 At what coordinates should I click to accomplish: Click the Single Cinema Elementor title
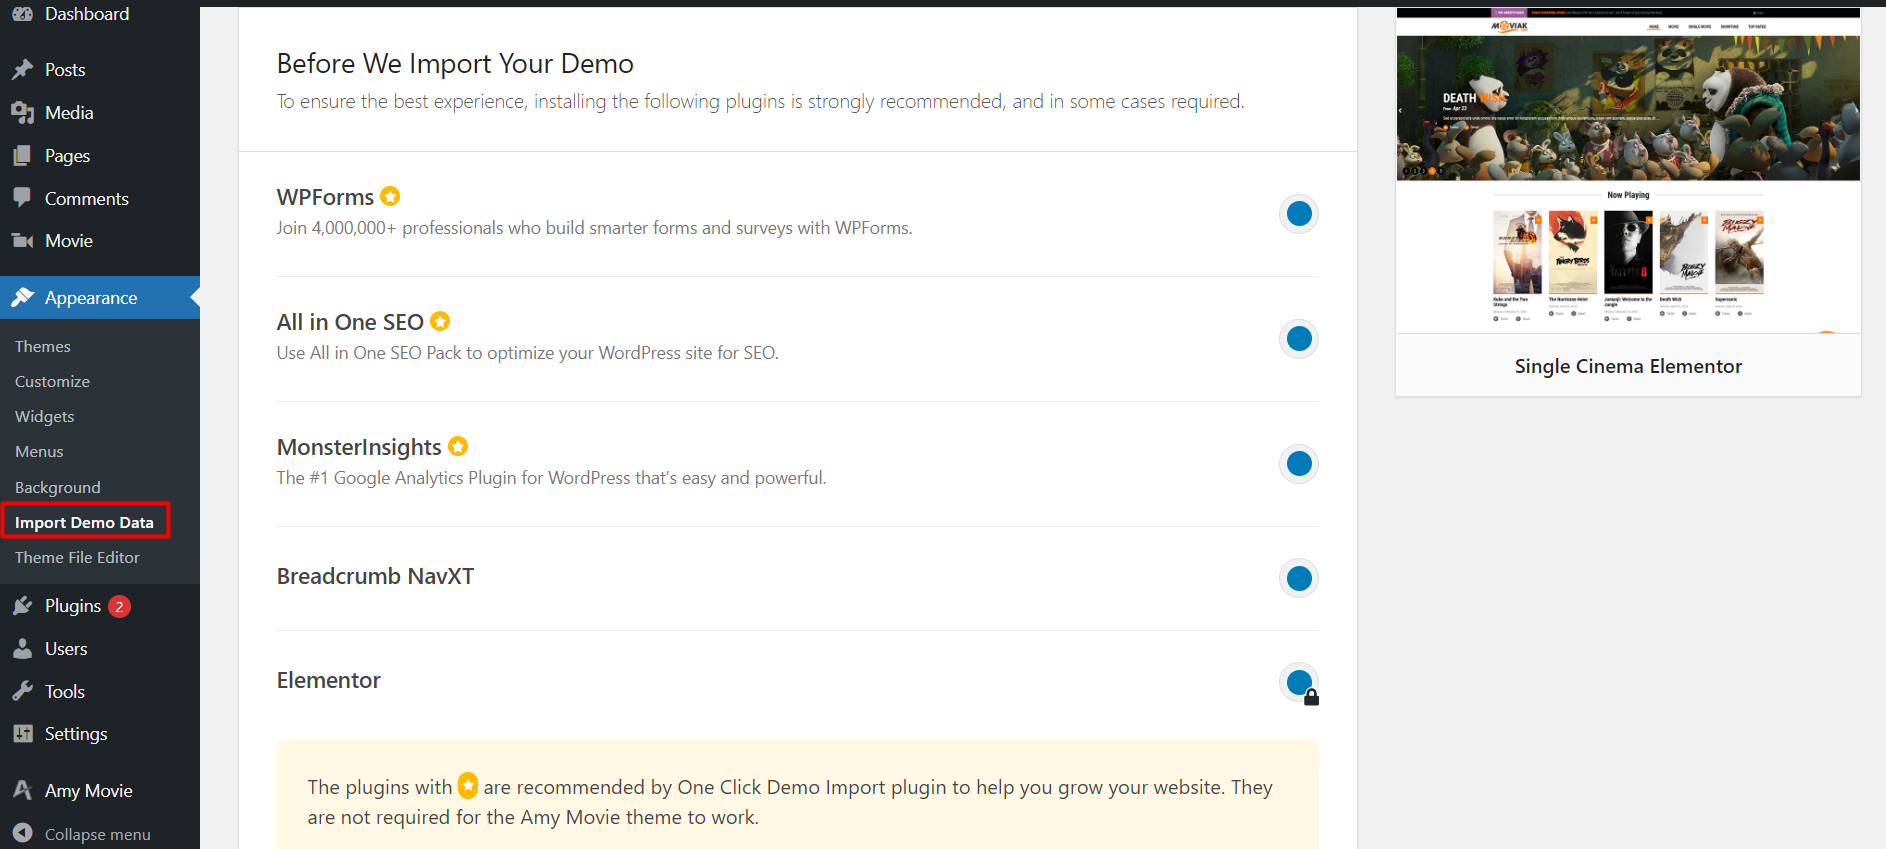click(1628, 366)
